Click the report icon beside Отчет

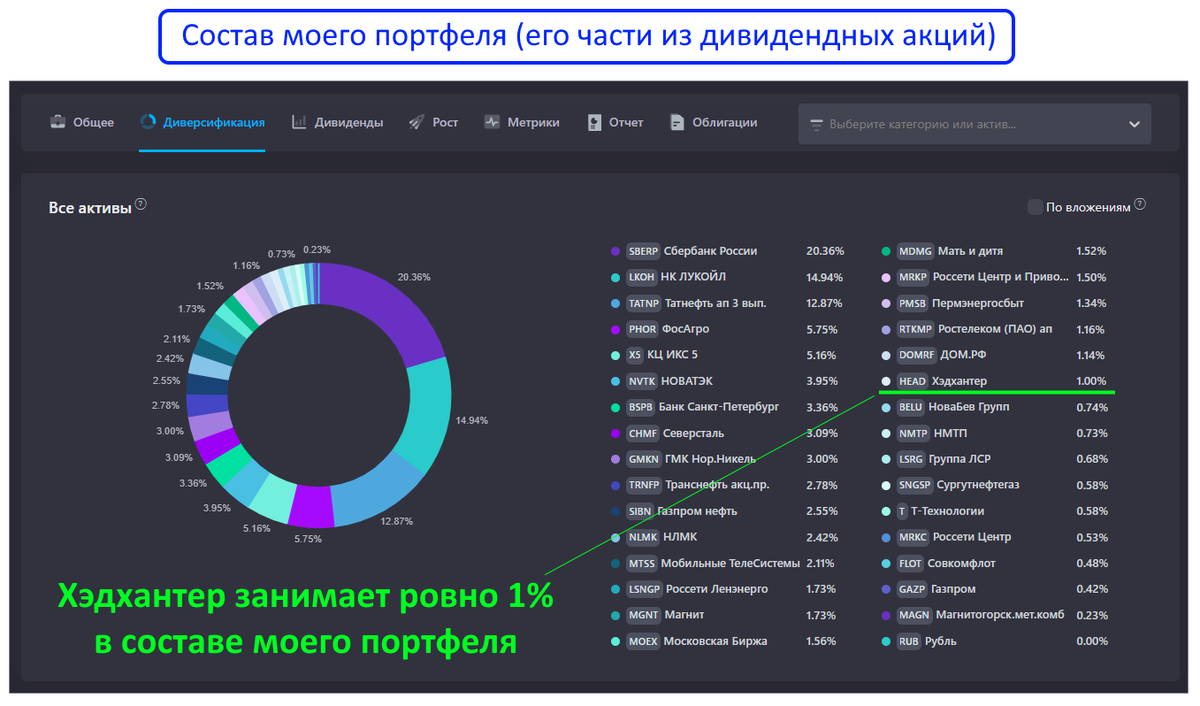coord(594,123)
